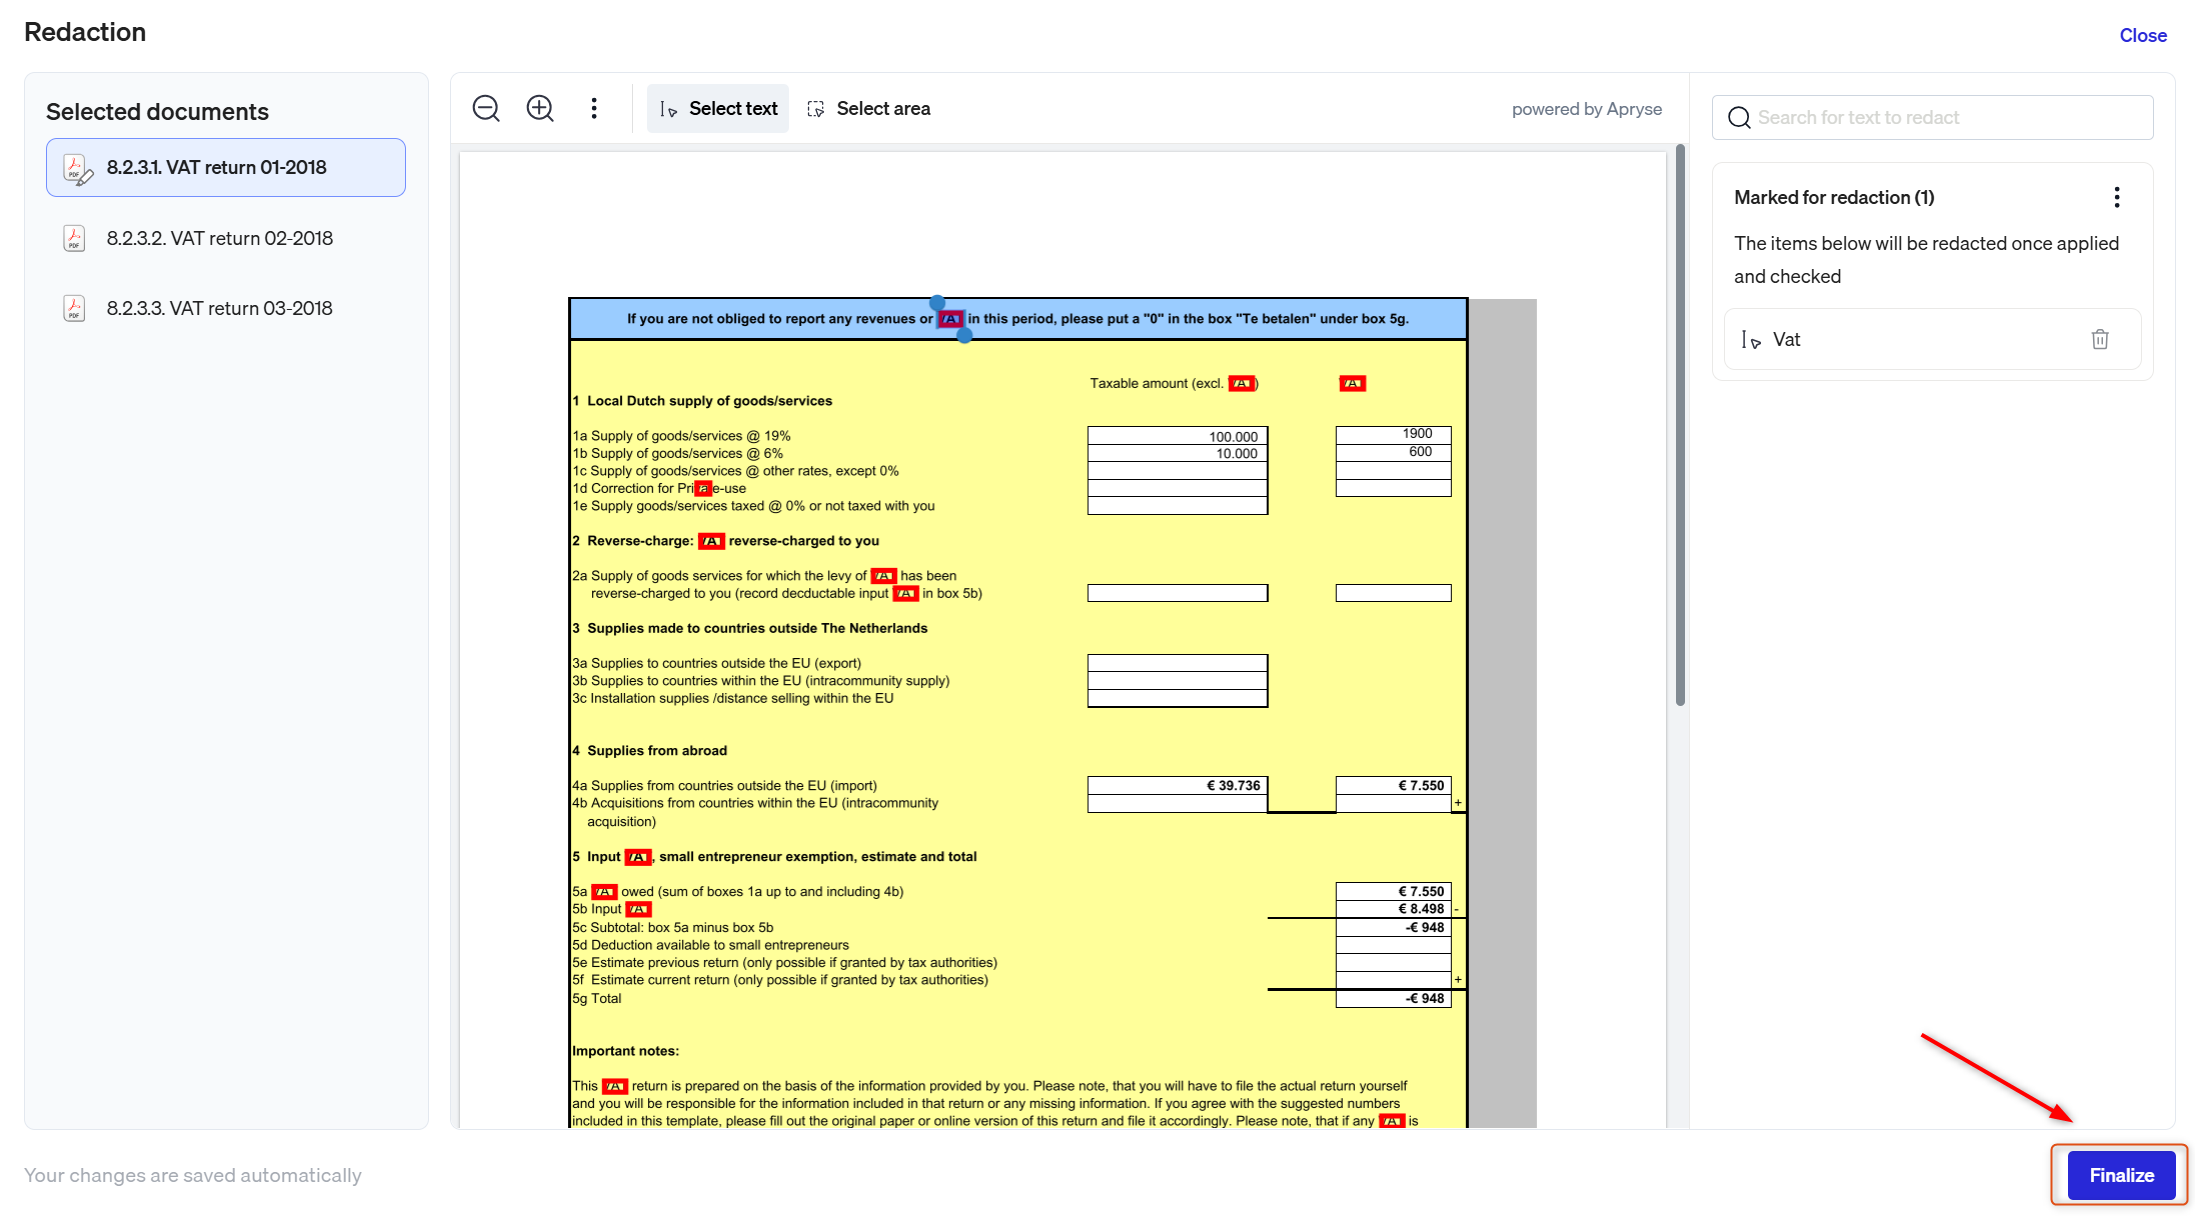Click '3 Supplies made to countries outside' heading

point(750,628)
